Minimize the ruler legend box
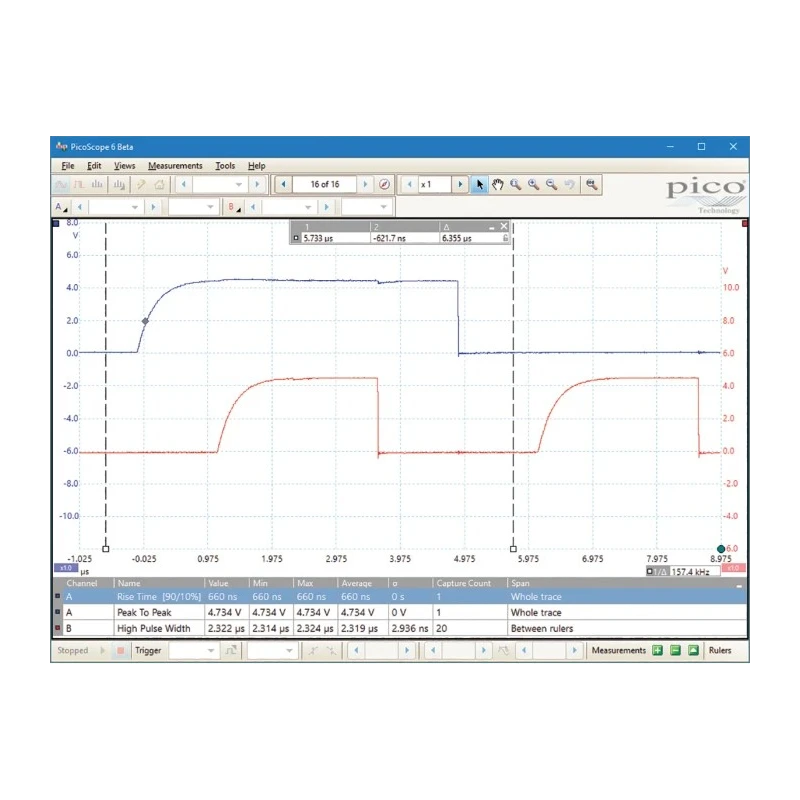The image size is (800, 800). [x=492, y=228]
